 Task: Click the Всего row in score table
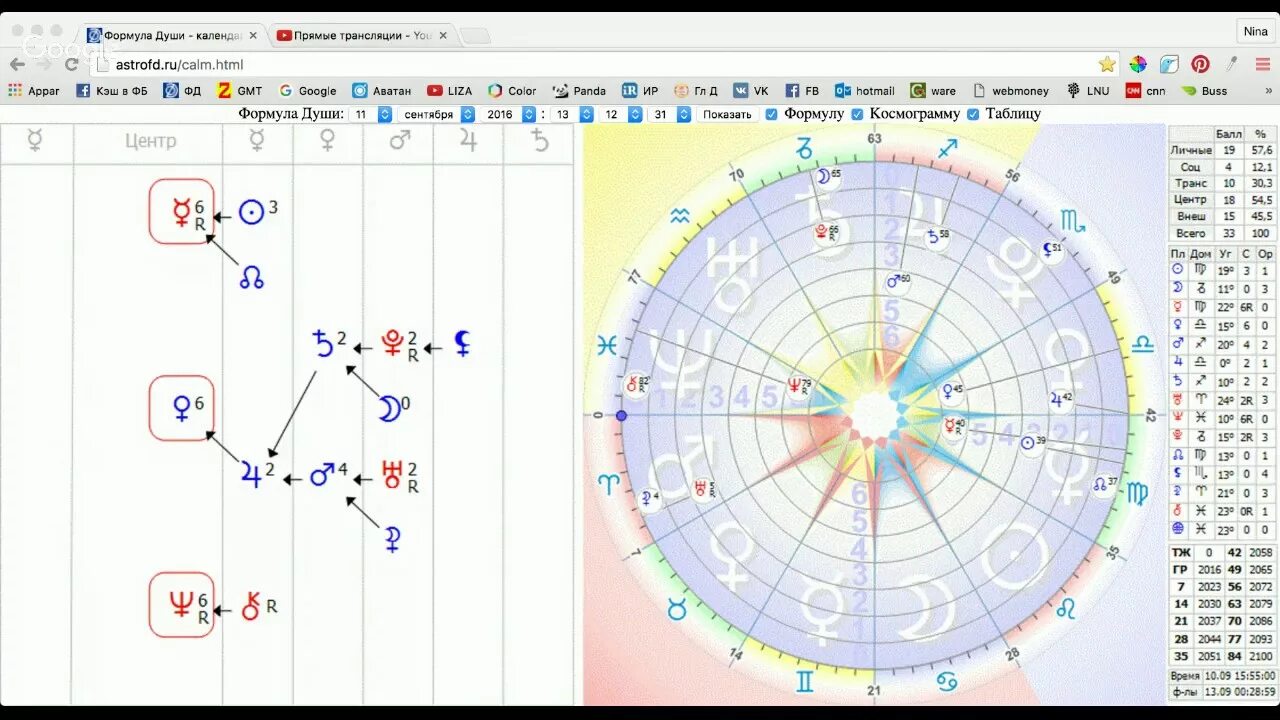1222,233
